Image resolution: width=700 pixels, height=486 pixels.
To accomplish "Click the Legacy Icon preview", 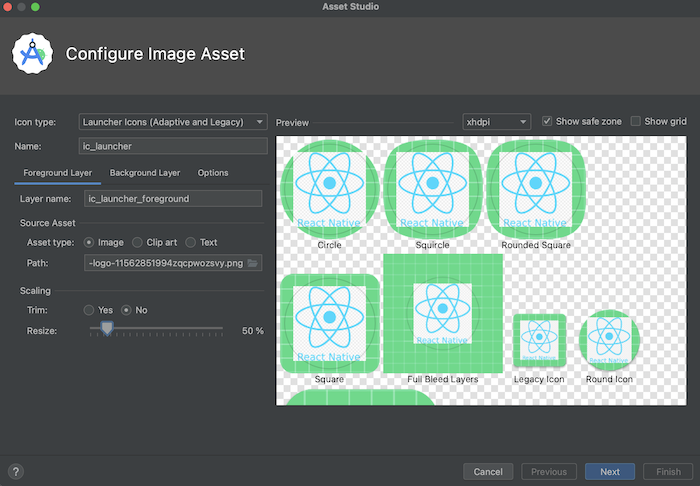I will coord(539,341).
